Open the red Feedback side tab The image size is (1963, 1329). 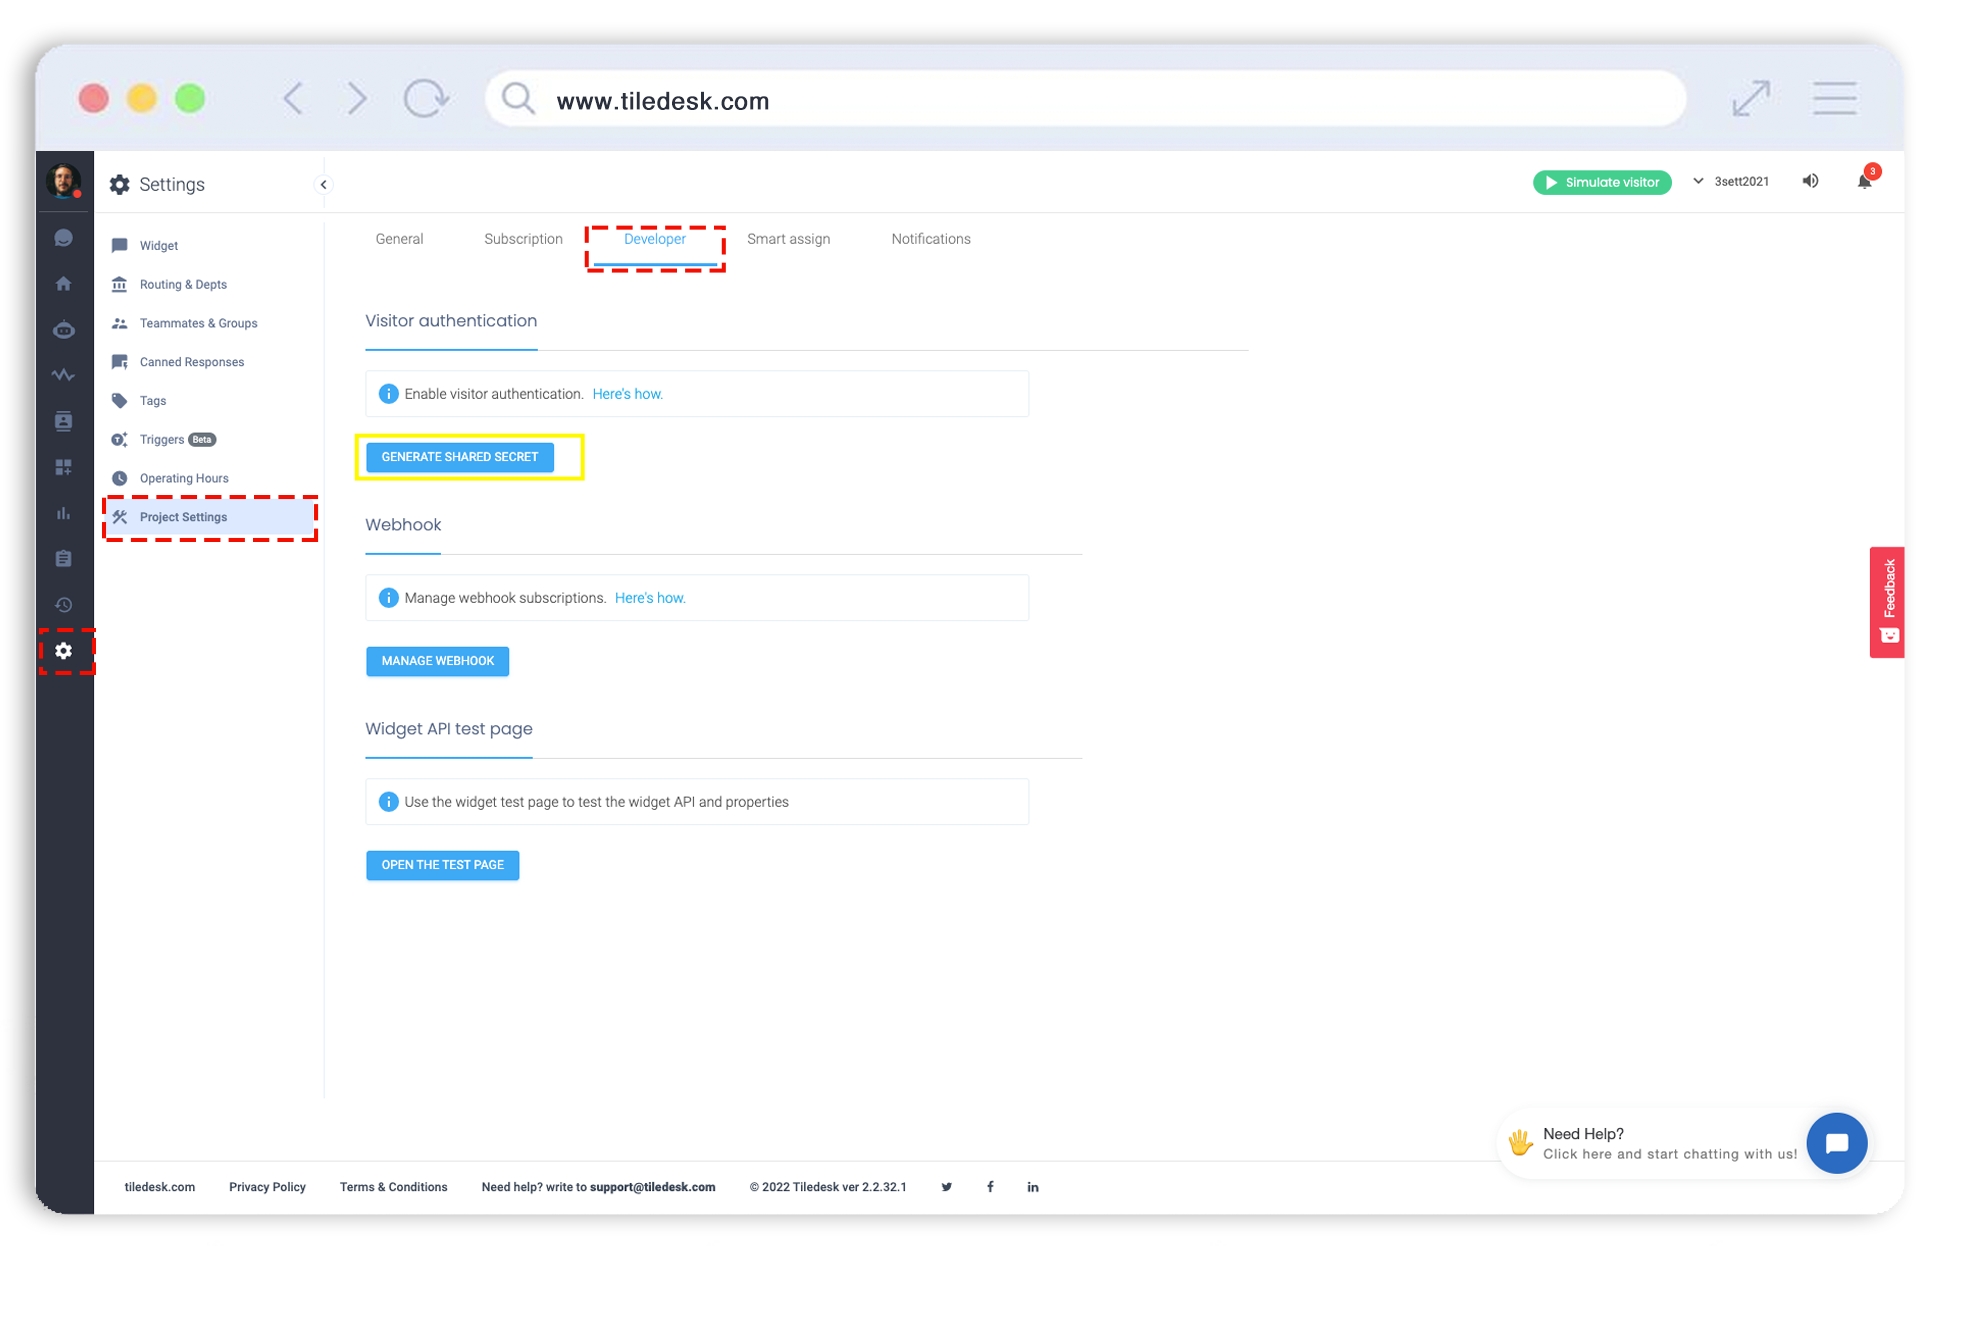tap(1886, 602)
